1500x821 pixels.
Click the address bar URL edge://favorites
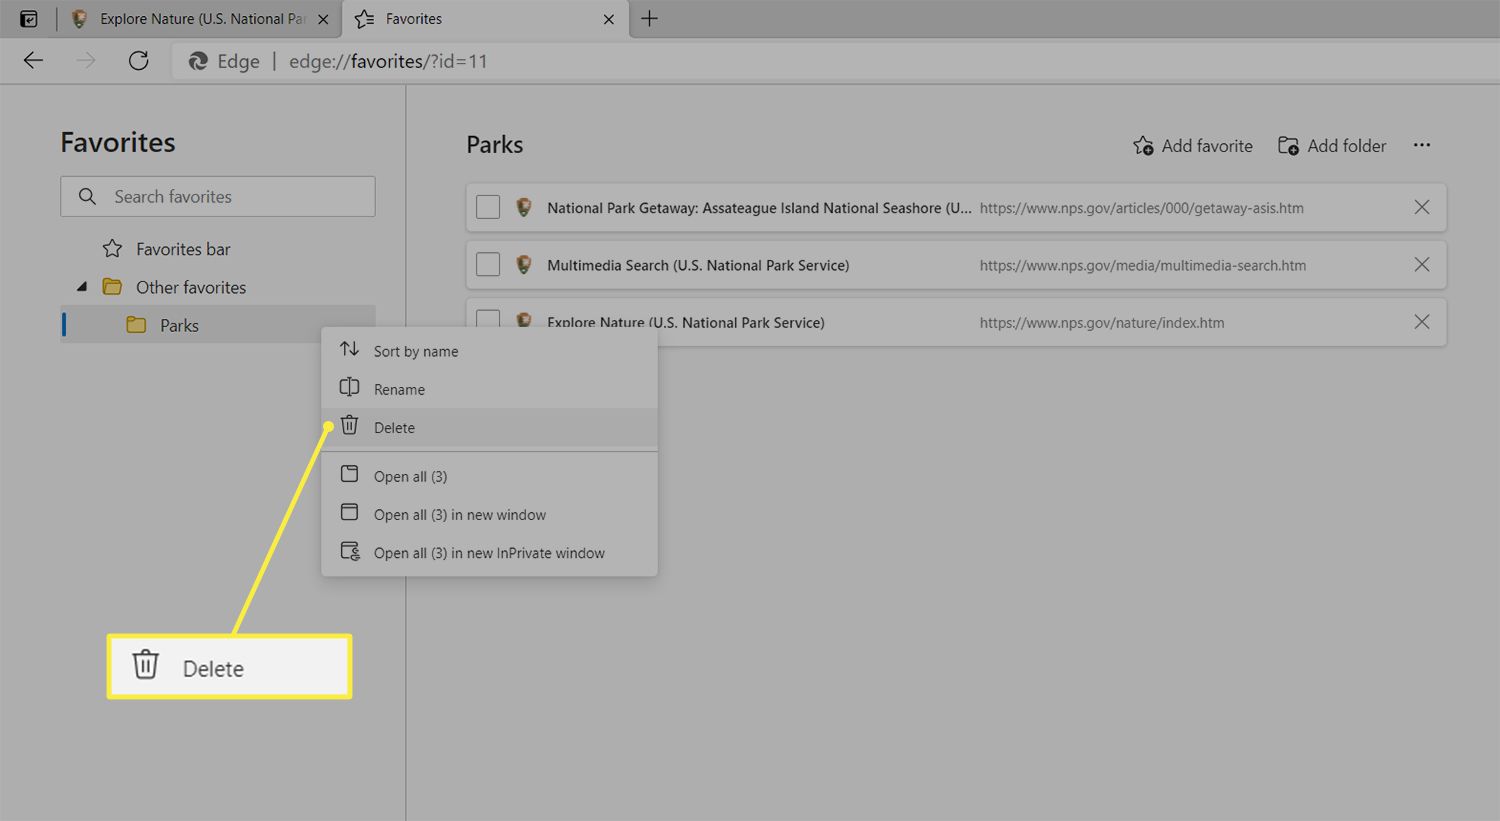388,61
